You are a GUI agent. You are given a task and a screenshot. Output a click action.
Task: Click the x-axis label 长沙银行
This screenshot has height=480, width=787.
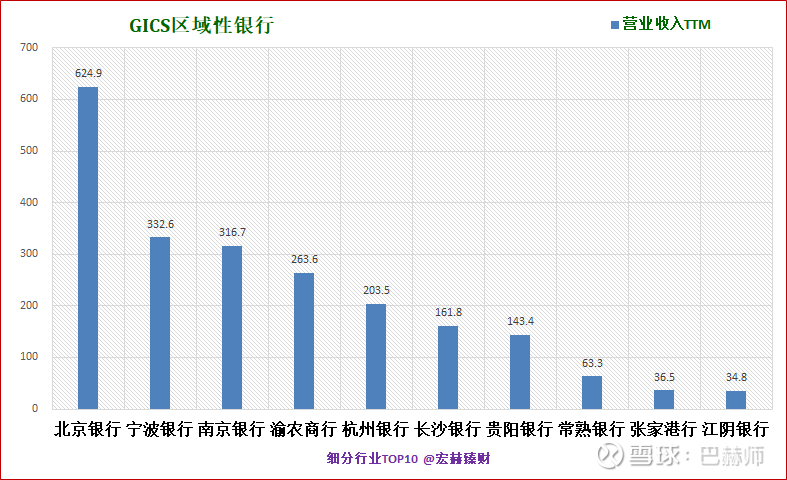point(448,429)
